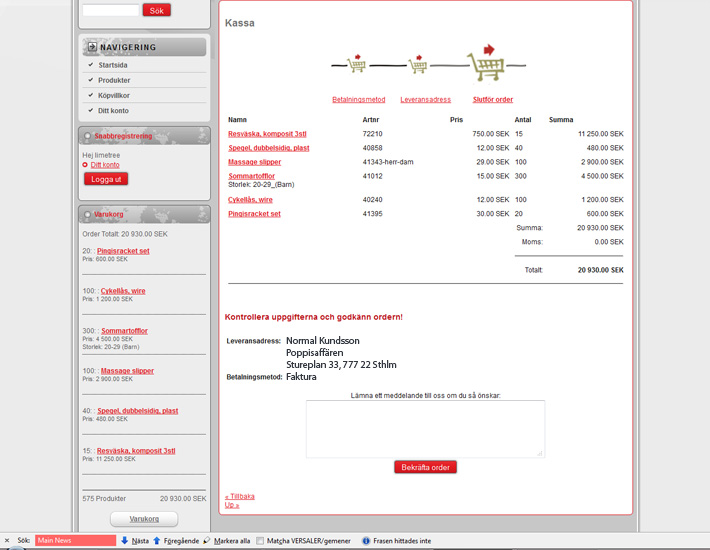Click Order Totalt text in sidebar

(125, 234)
